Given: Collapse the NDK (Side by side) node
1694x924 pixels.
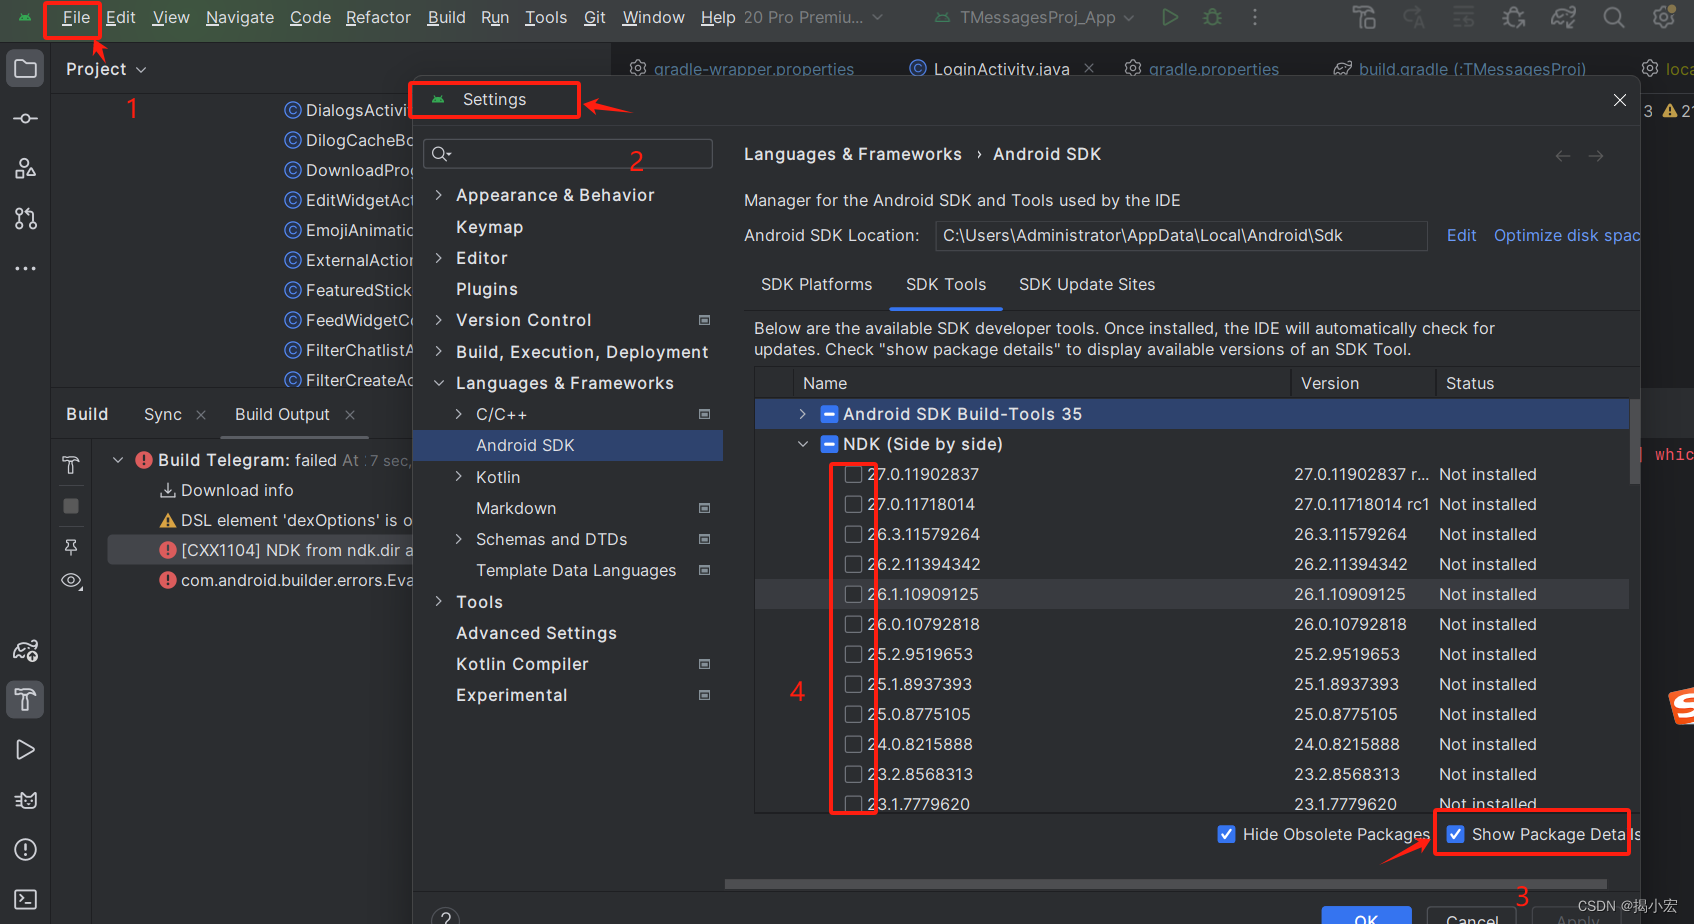Looking at the screenshot, I should 802,443.
